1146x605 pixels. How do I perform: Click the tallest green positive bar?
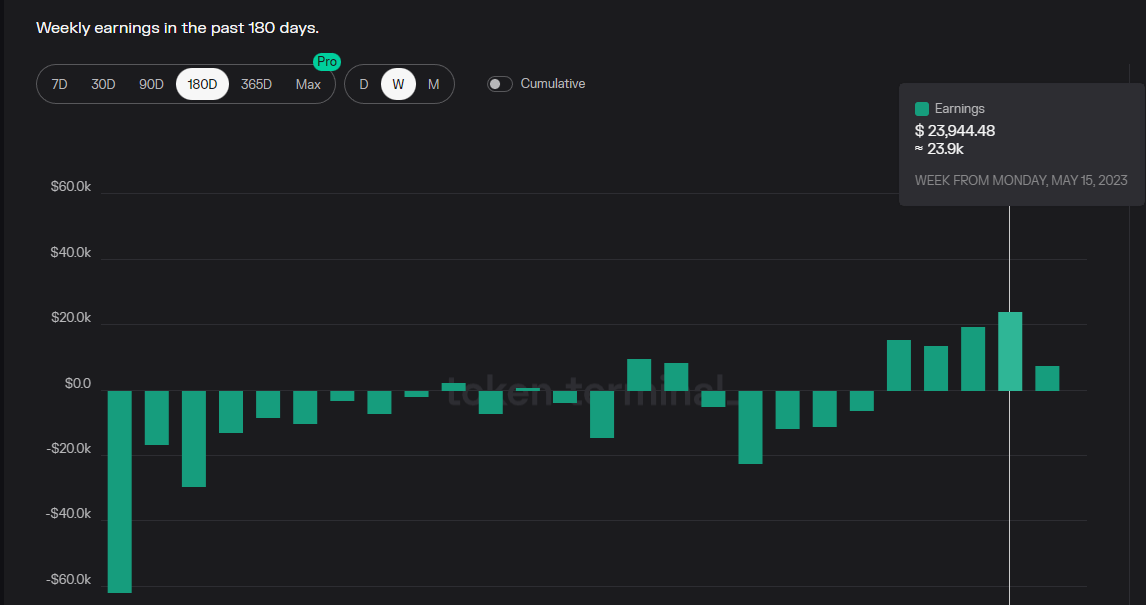(x=1010, y=350)
